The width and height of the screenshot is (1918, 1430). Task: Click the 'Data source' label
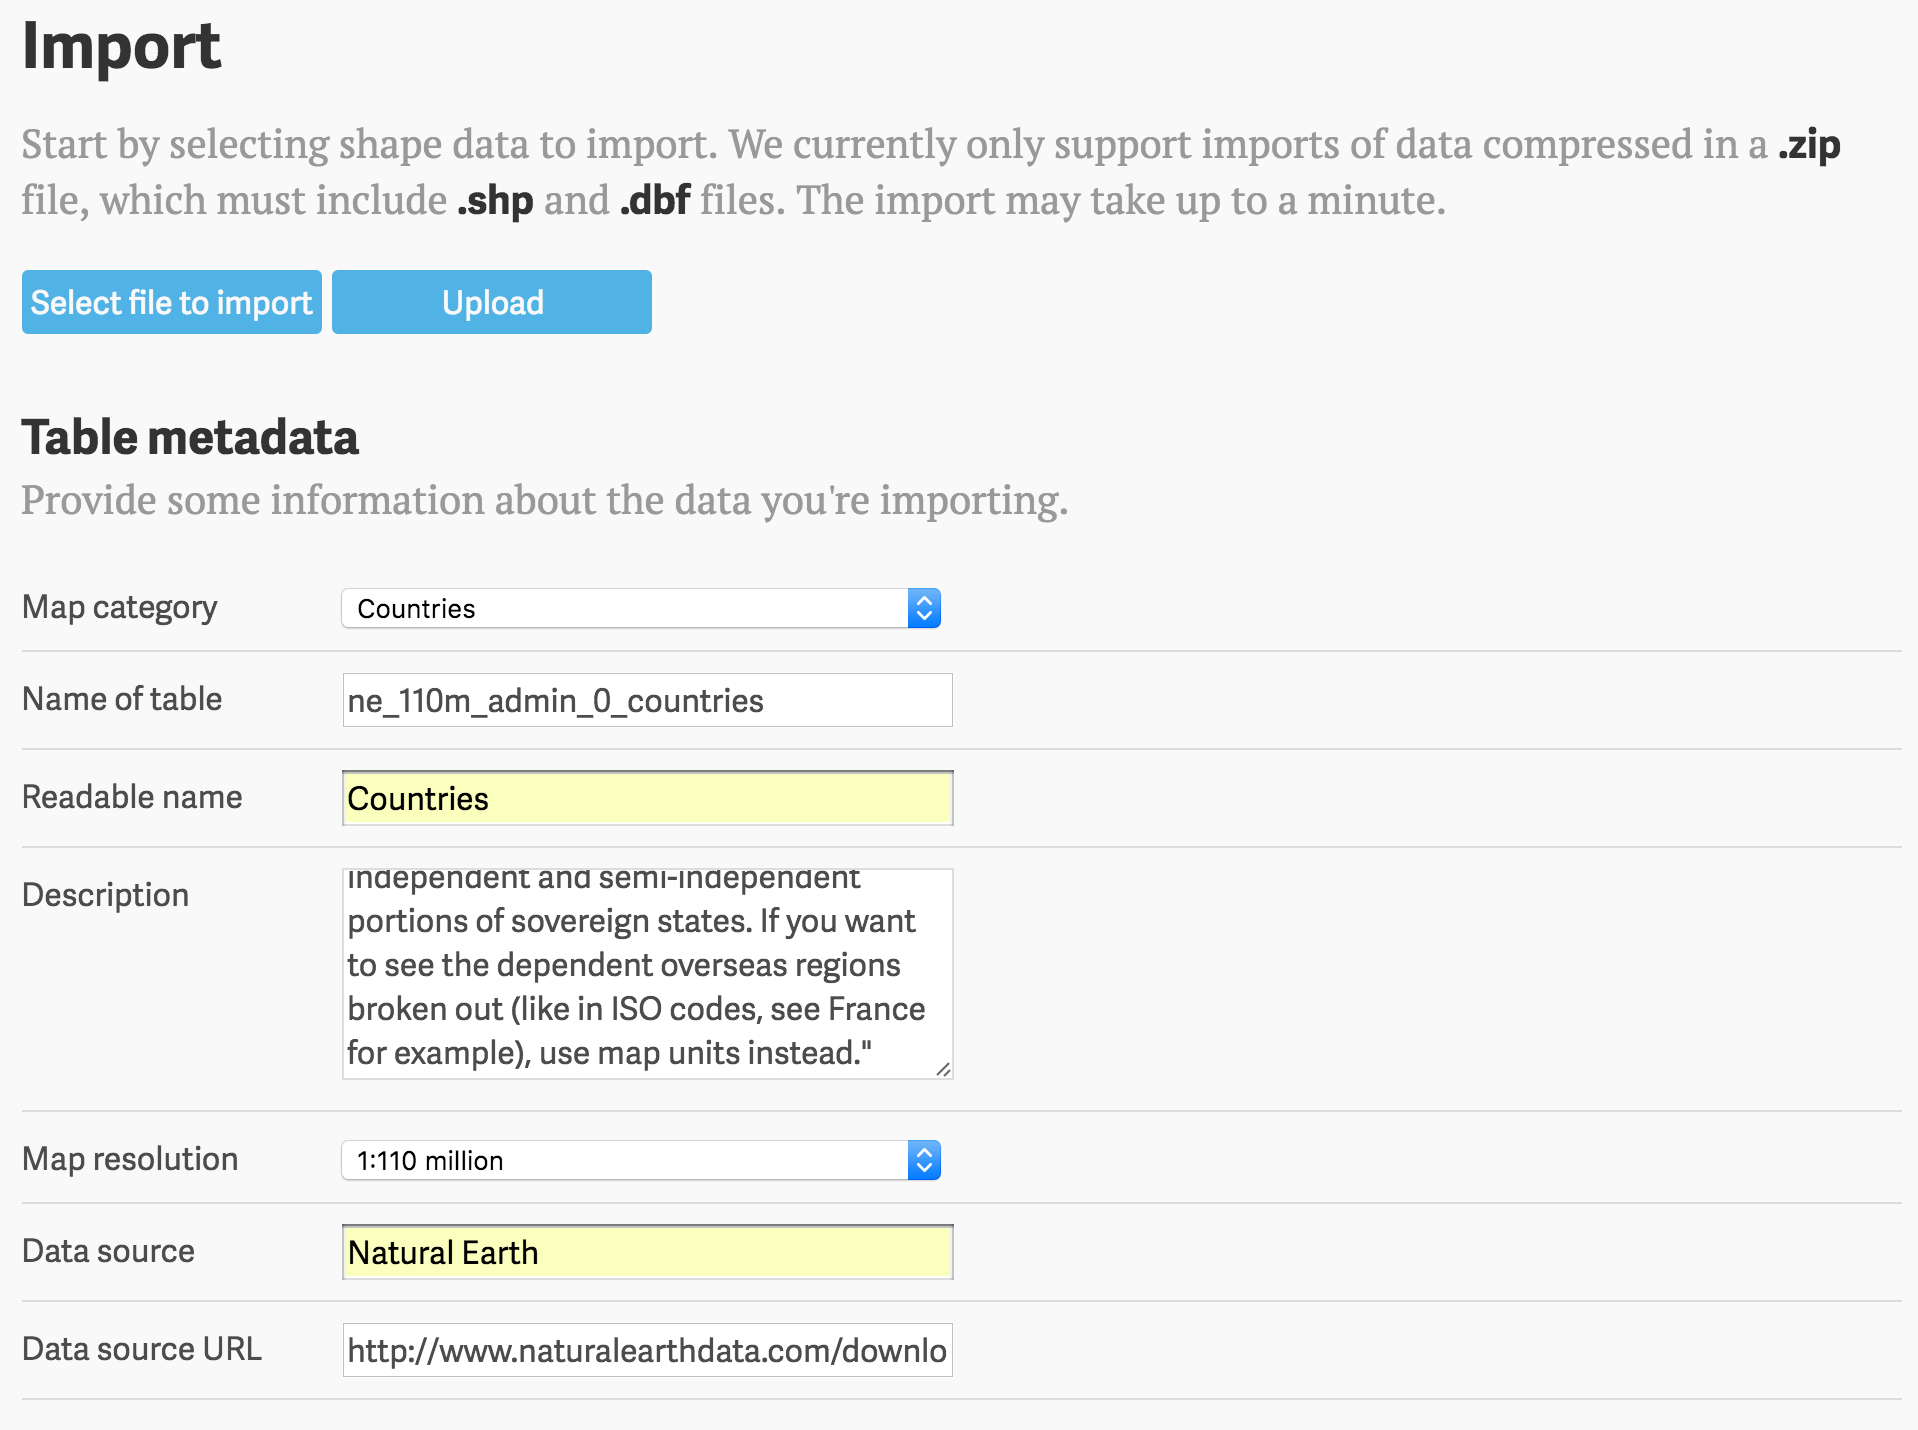coord(108,1251)
